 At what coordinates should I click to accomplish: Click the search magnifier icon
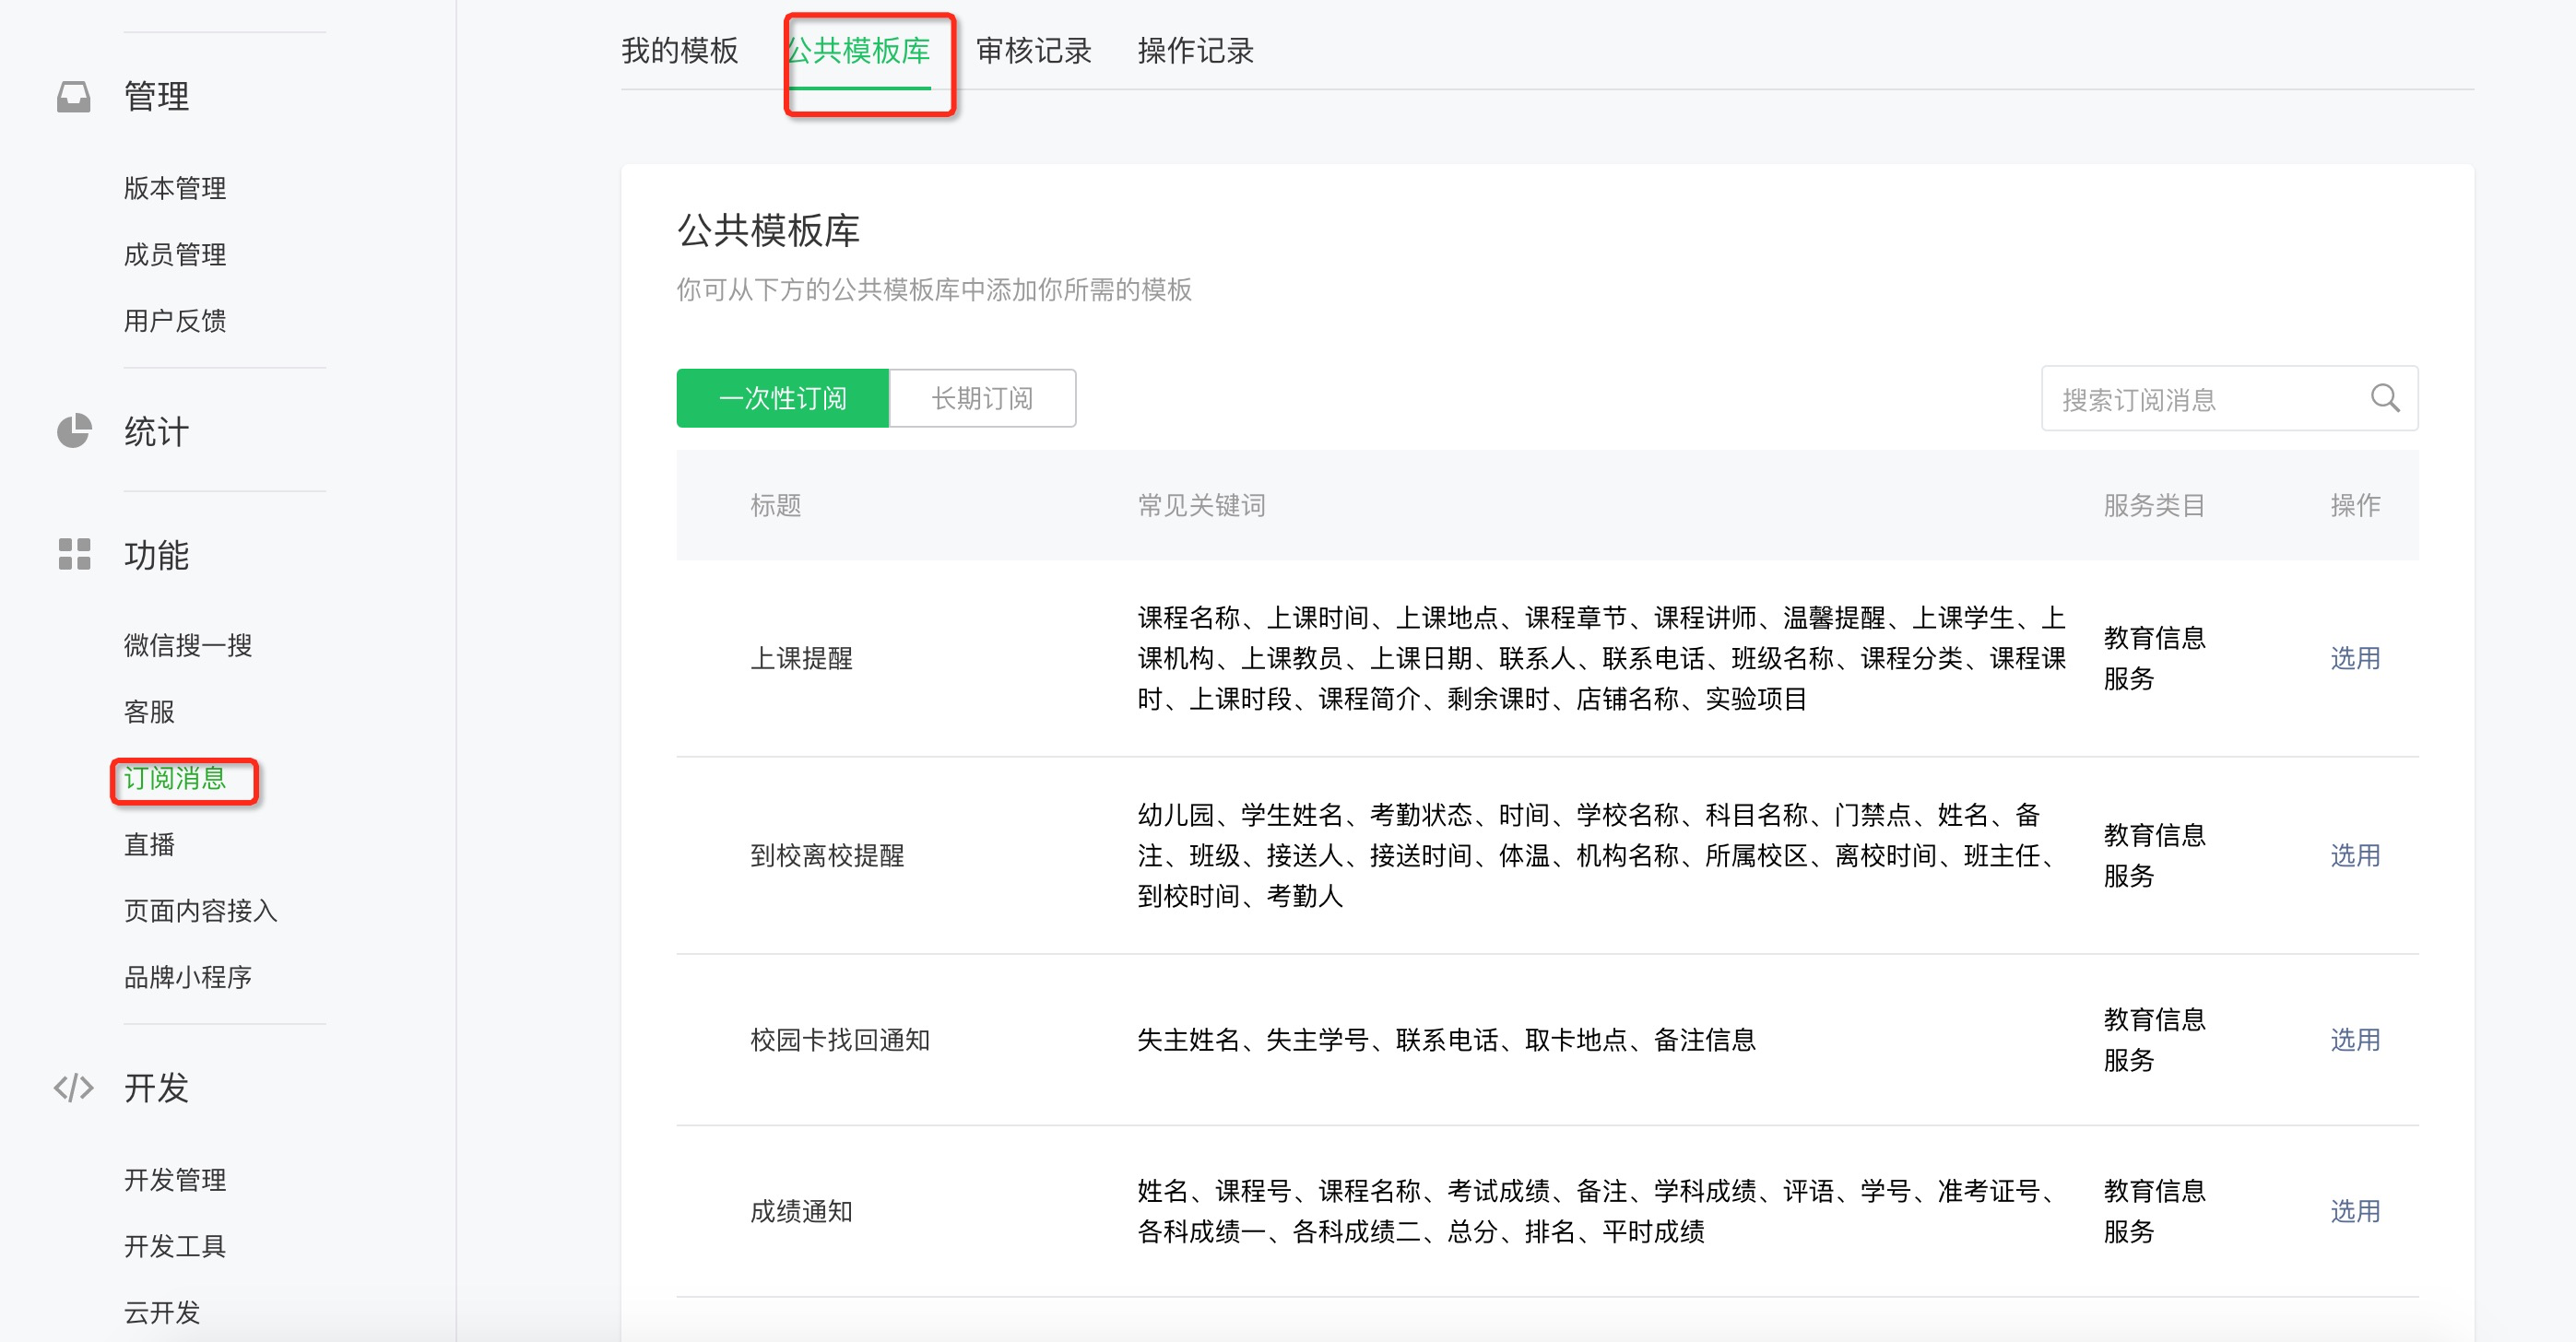[x=2384, y=399]
